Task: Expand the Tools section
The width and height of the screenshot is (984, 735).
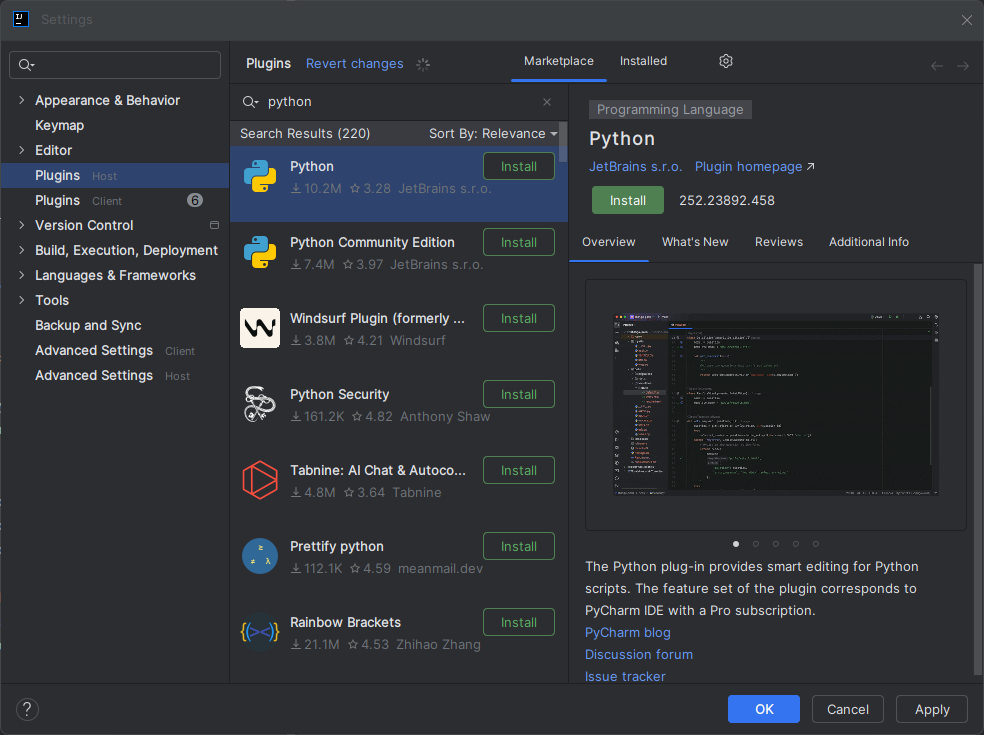Action: coord(21,300)
